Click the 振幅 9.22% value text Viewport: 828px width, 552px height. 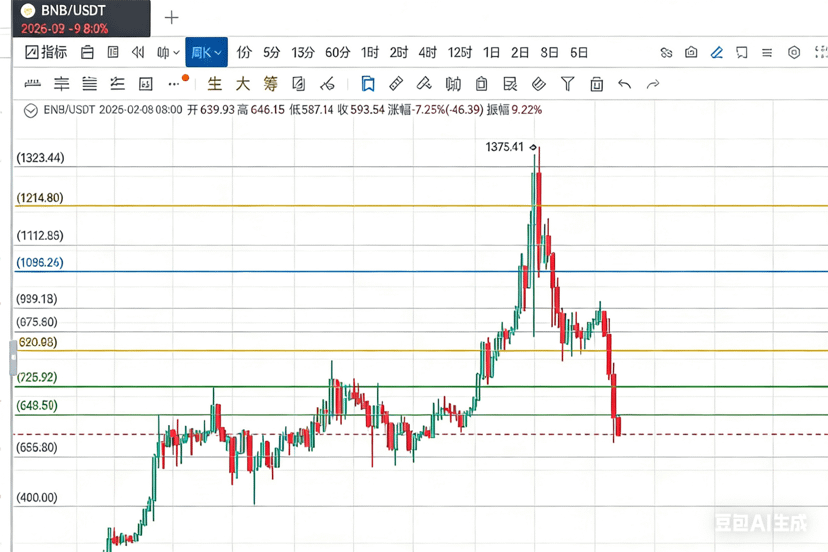pos(514,110)
